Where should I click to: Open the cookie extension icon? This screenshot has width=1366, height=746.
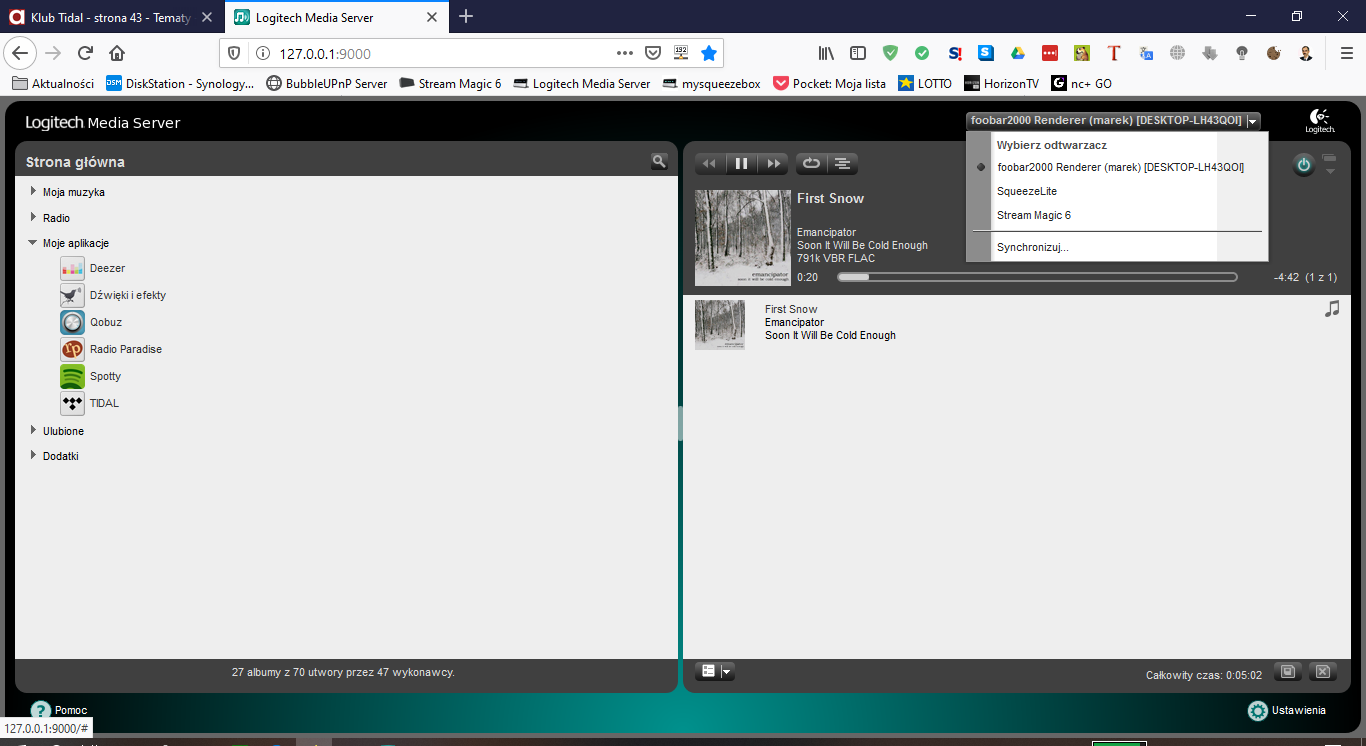pos(1274,53)
